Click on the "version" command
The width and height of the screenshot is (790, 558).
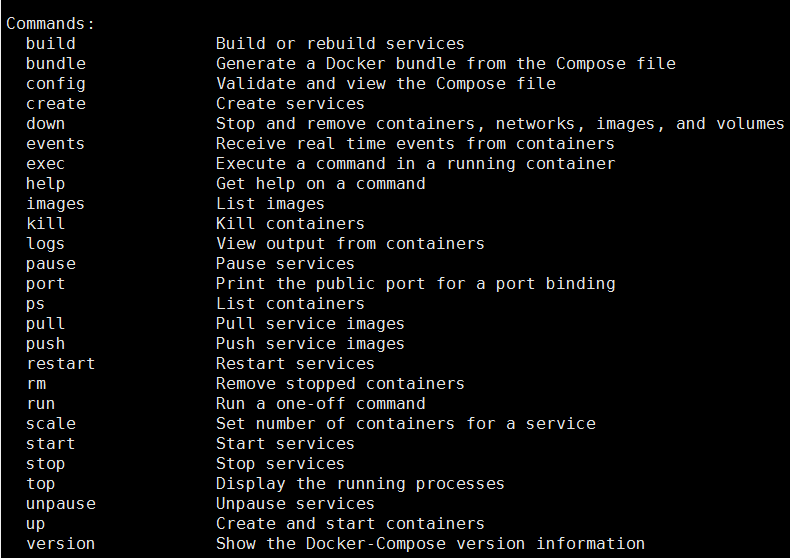(60, 544)
